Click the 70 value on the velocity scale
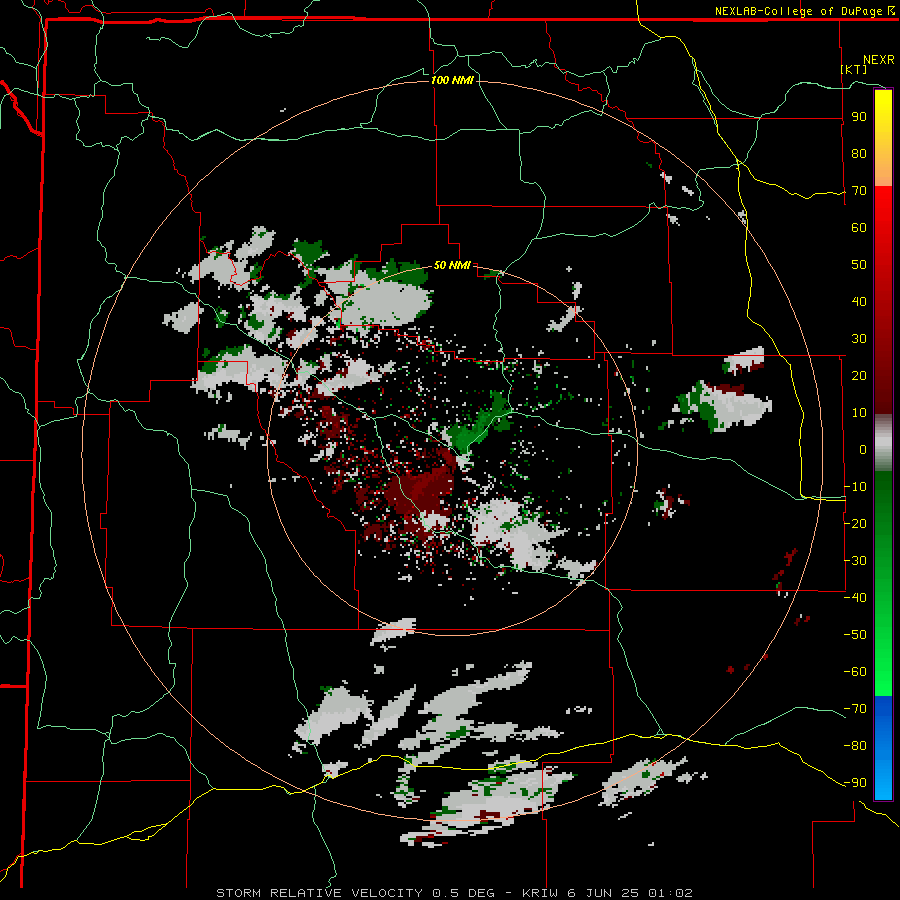The image size is (900, 900). (859, 191)
